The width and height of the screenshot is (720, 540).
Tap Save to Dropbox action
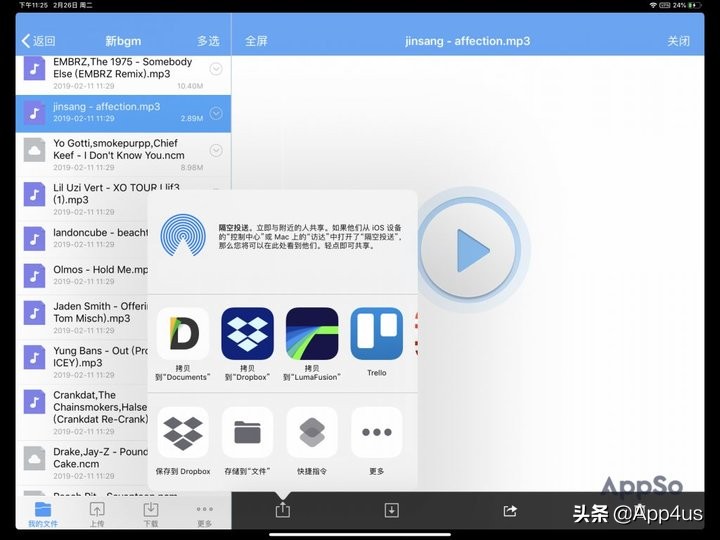[x=183, y=433]
